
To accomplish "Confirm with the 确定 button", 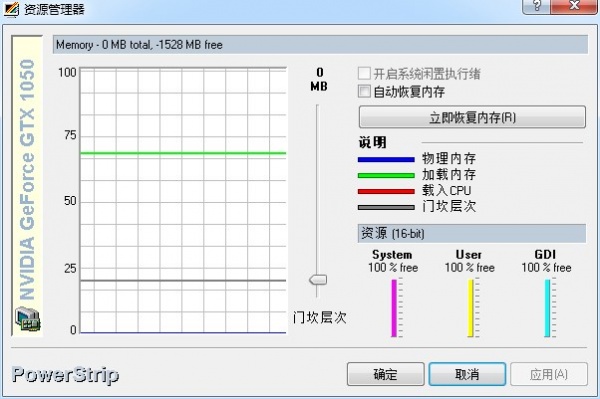I will (x=386, y=374).
